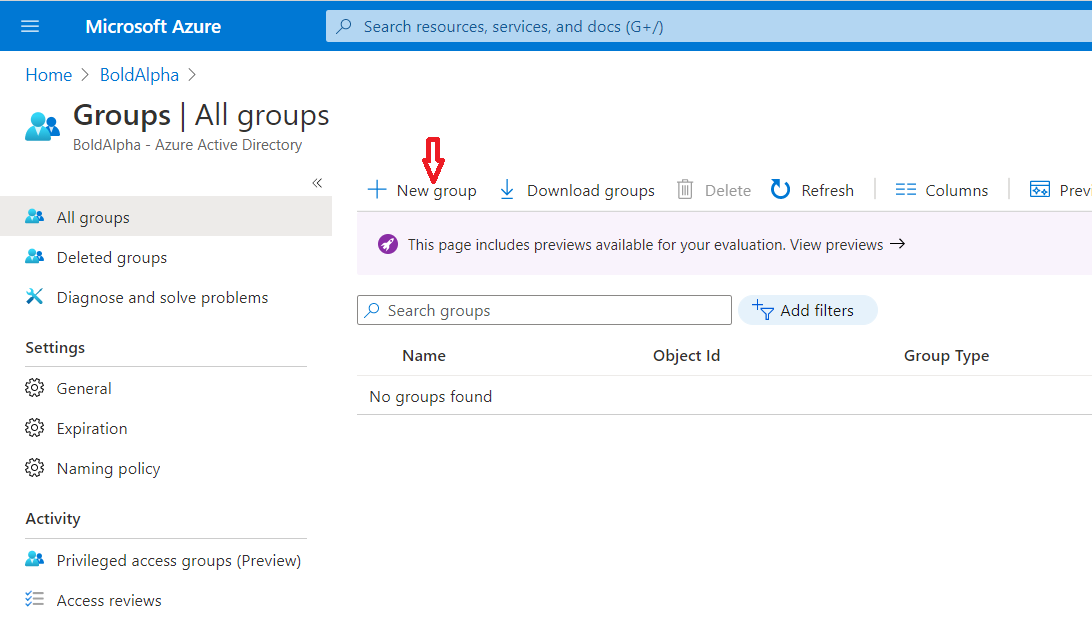Click the Columns list icon
Screen dimensions: 1092x627
point(905,189)
